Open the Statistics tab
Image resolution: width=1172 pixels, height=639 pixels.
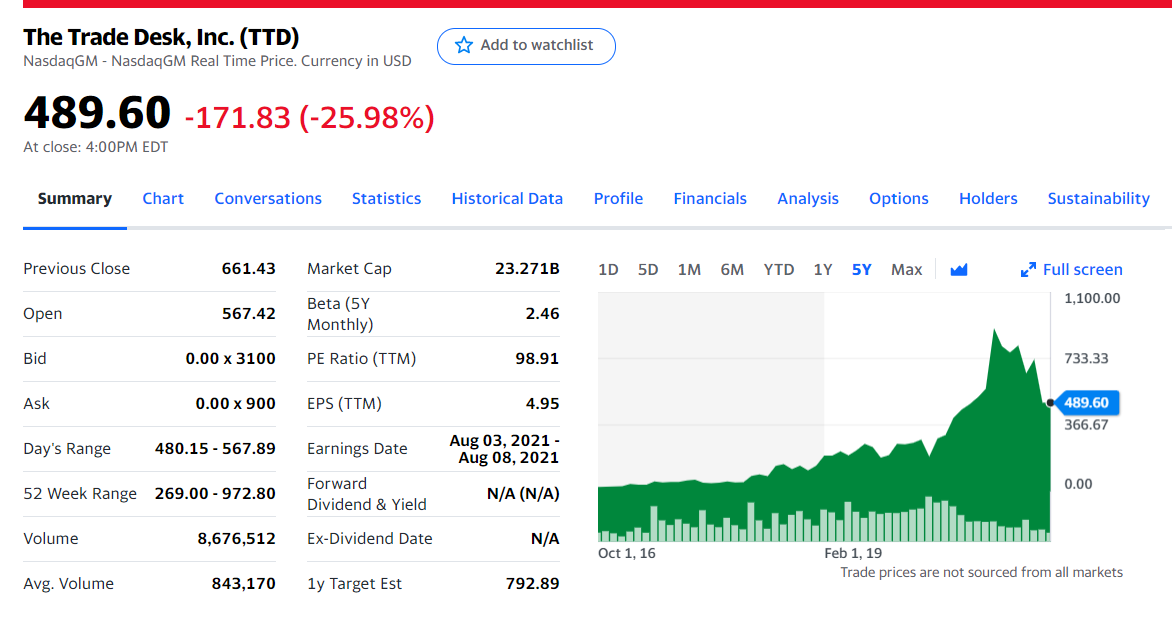coord(386,199)
